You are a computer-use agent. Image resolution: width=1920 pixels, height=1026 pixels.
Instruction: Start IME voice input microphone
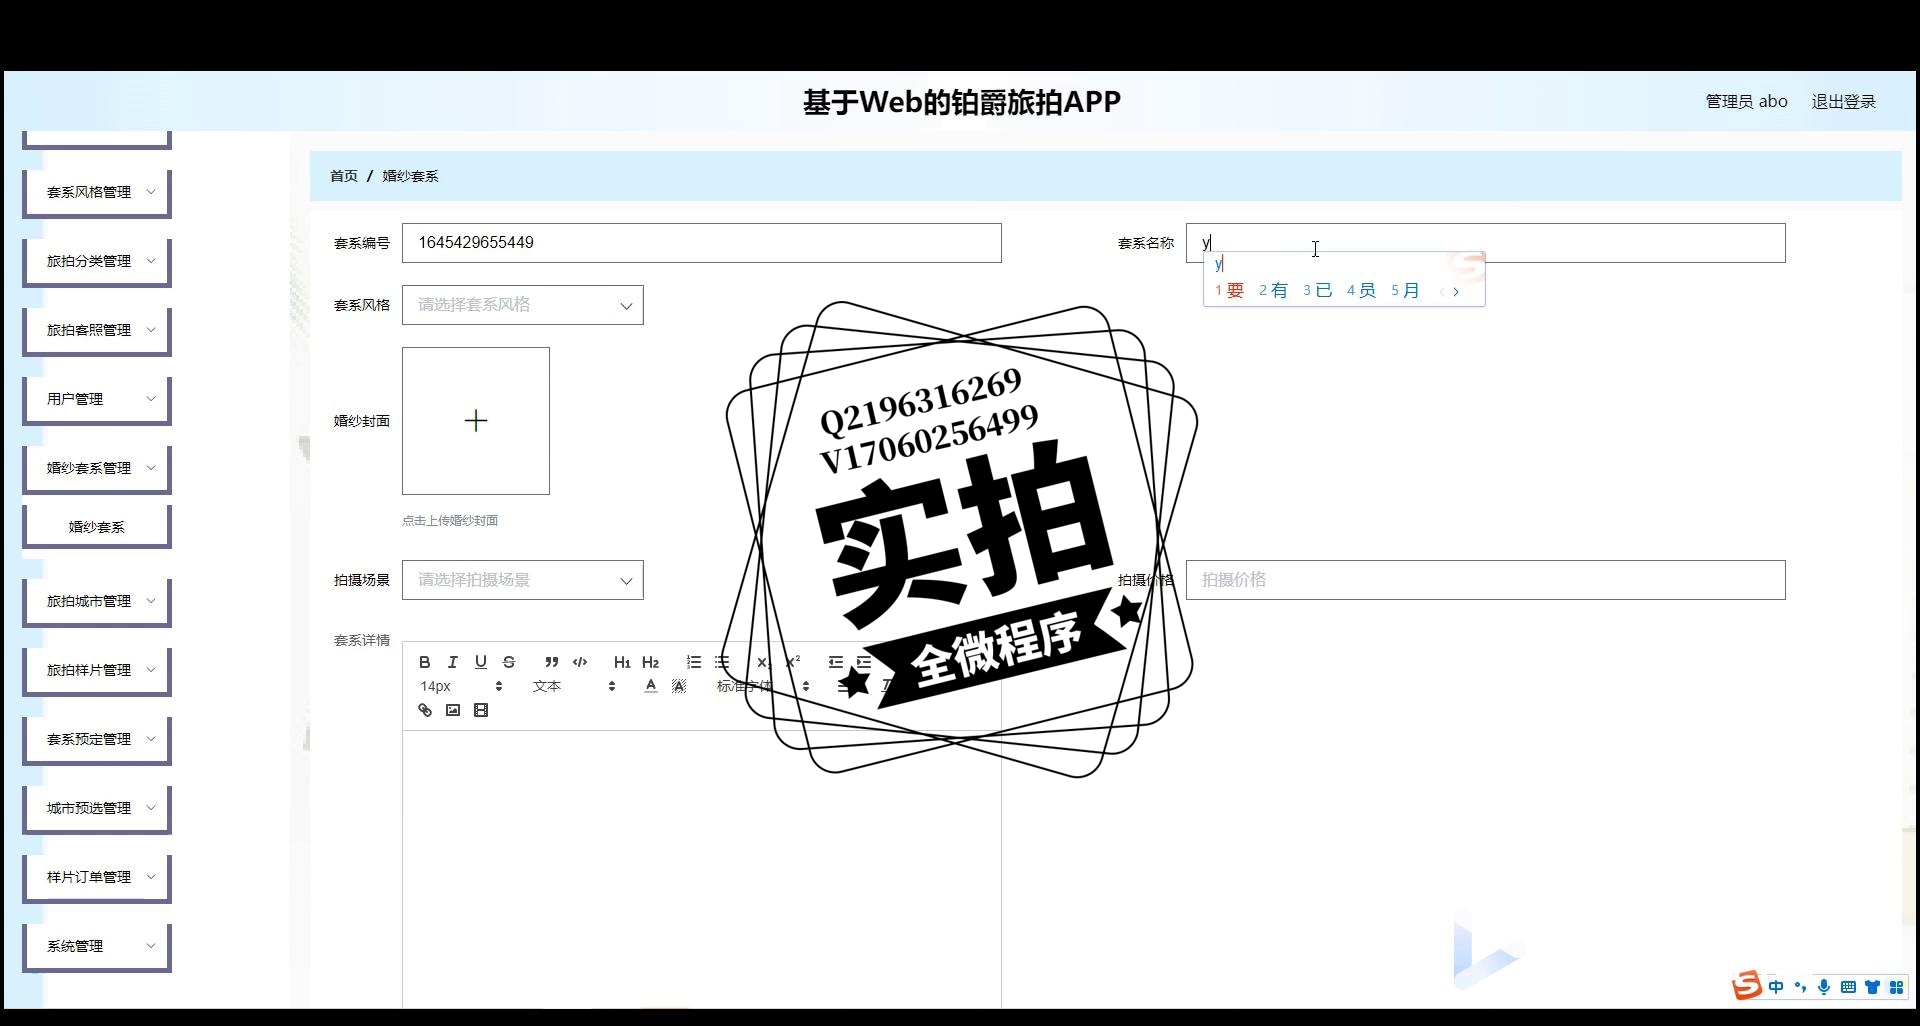(1824, 987)
